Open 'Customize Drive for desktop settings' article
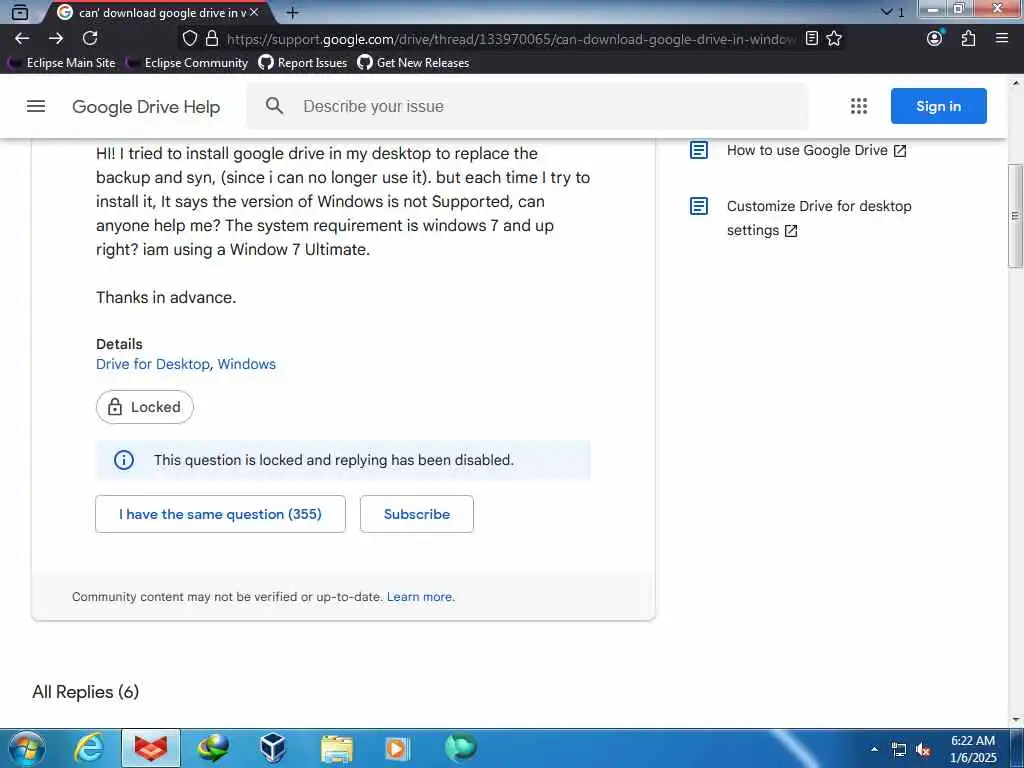Viewport: 1024px width, 768px height. pyautogui.click(x=819, y=218)
